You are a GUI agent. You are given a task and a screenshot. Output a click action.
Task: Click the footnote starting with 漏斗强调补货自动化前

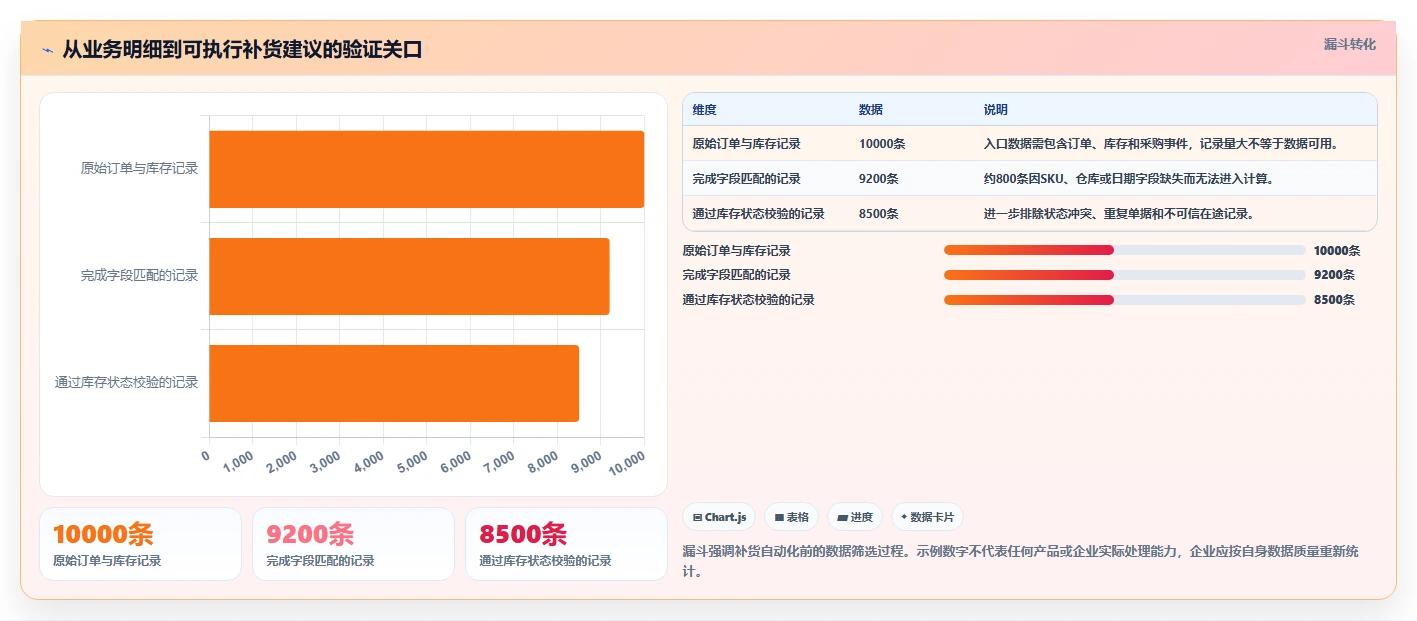(1020, 562)
